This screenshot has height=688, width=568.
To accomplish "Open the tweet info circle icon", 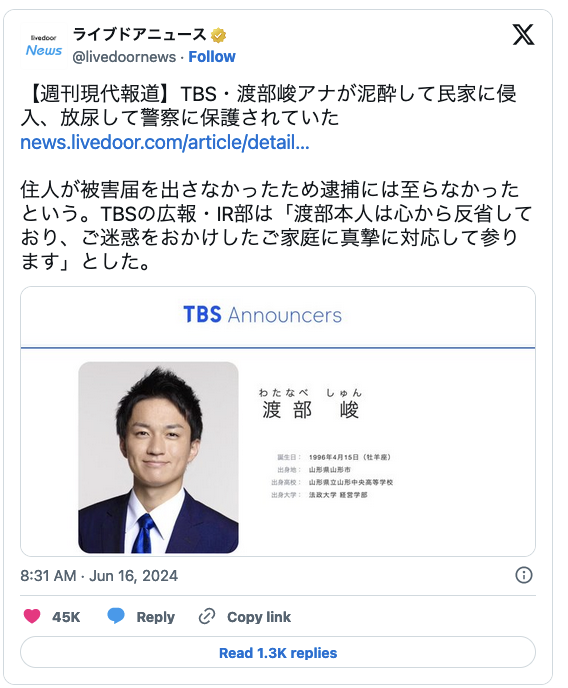I will pyautogui.click(x=524, y=575).
